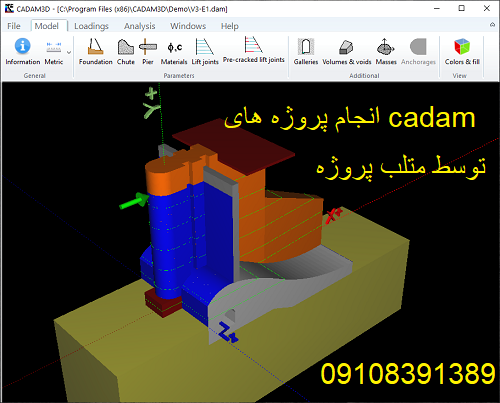Collapse the ribbon using the corner arrow

pos(492,25)
